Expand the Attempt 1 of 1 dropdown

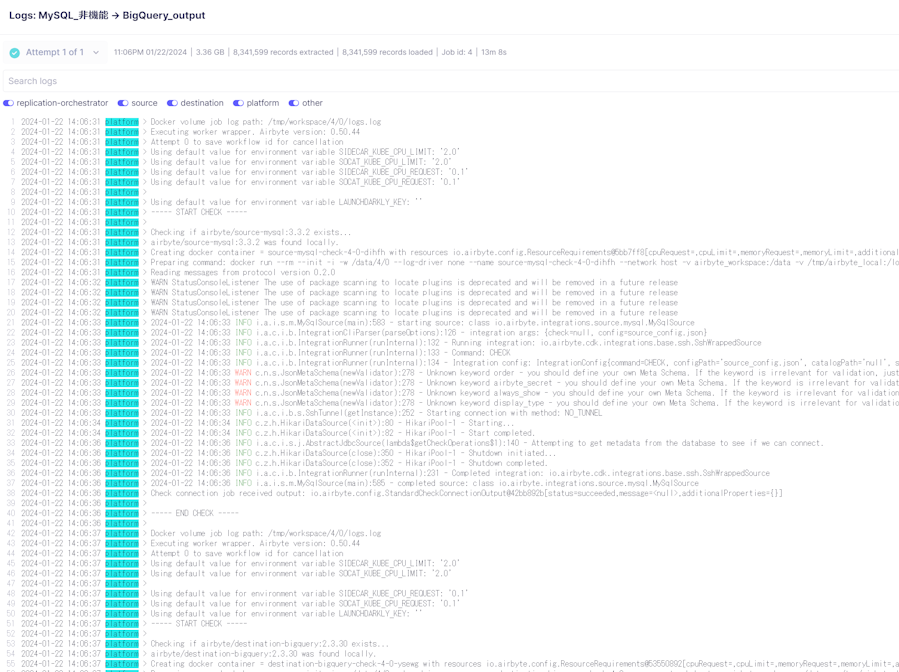click(x=54, y=52)
